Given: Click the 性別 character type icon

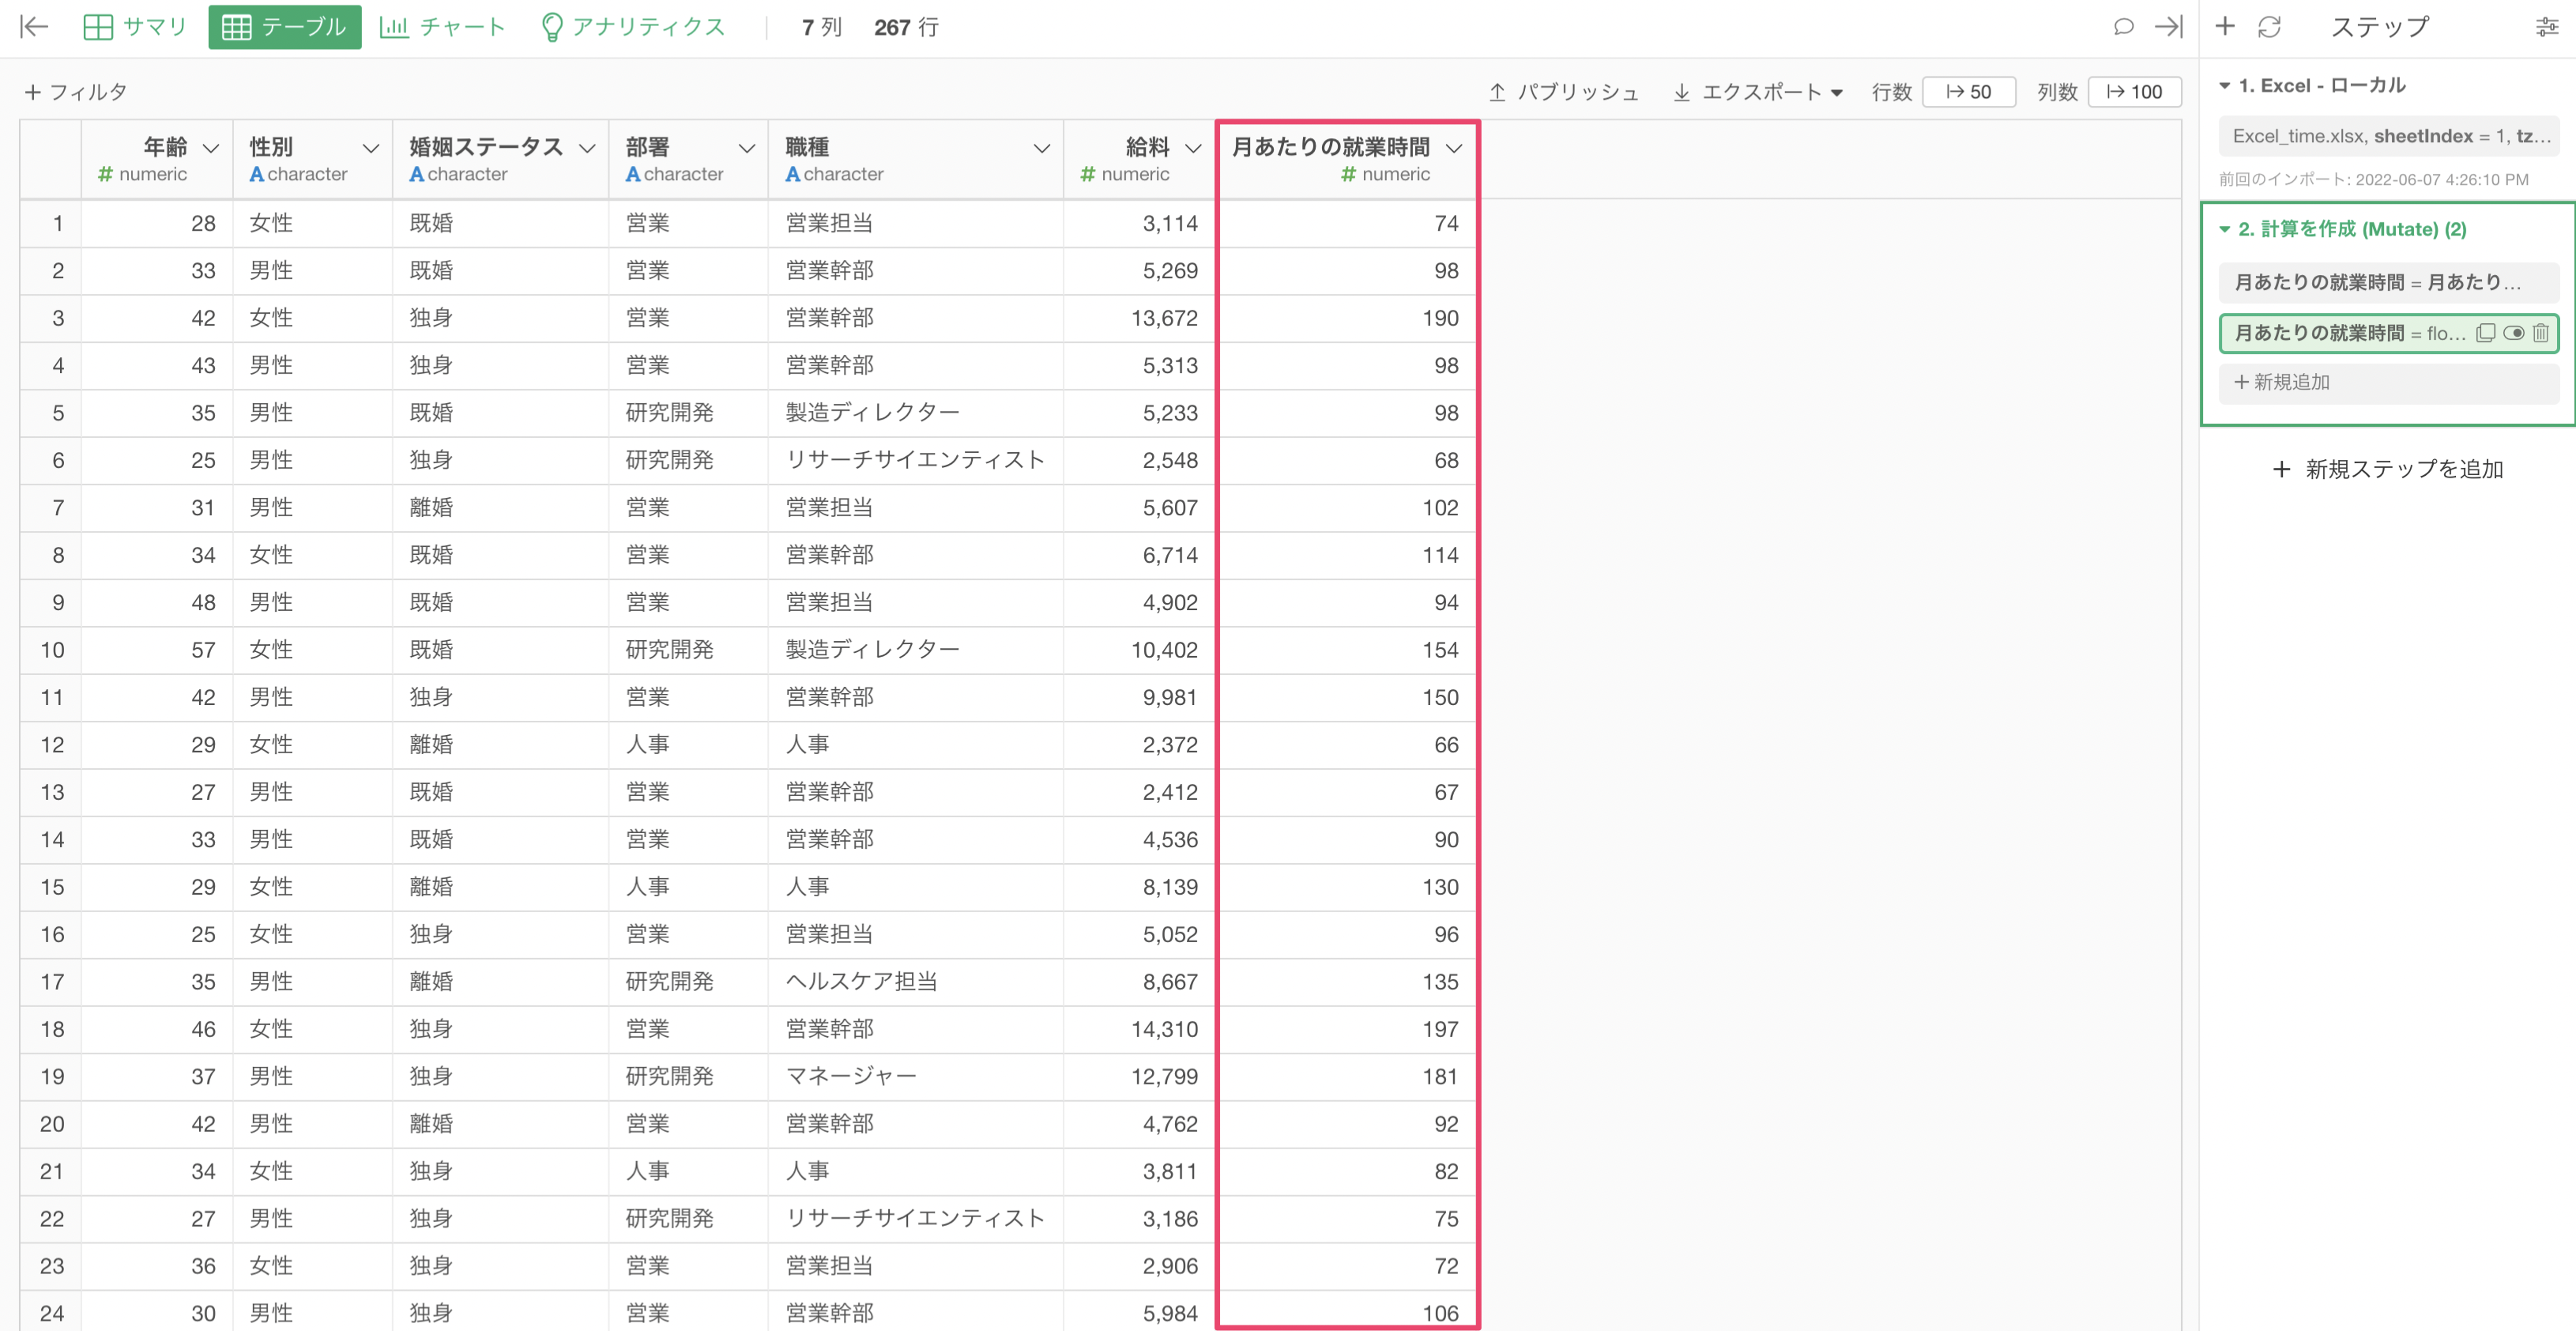Looking at the screenshot, I should pyautogui.click(x=257, y=174).
